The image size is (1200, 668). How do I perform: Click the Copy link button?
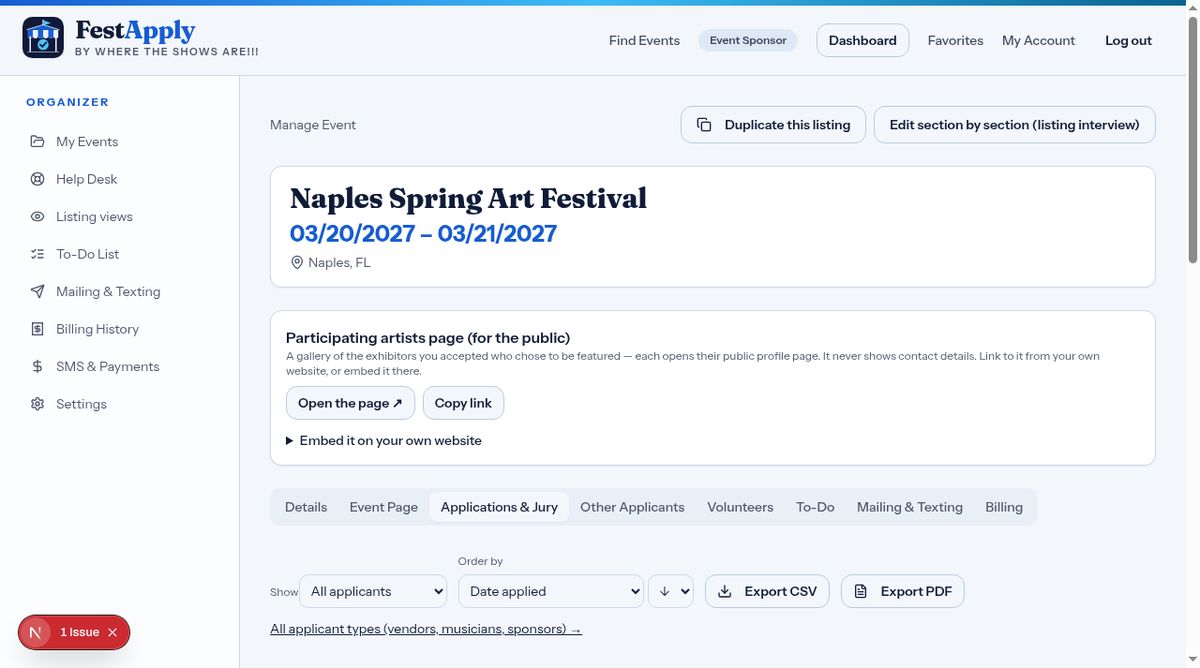point(463,403)
